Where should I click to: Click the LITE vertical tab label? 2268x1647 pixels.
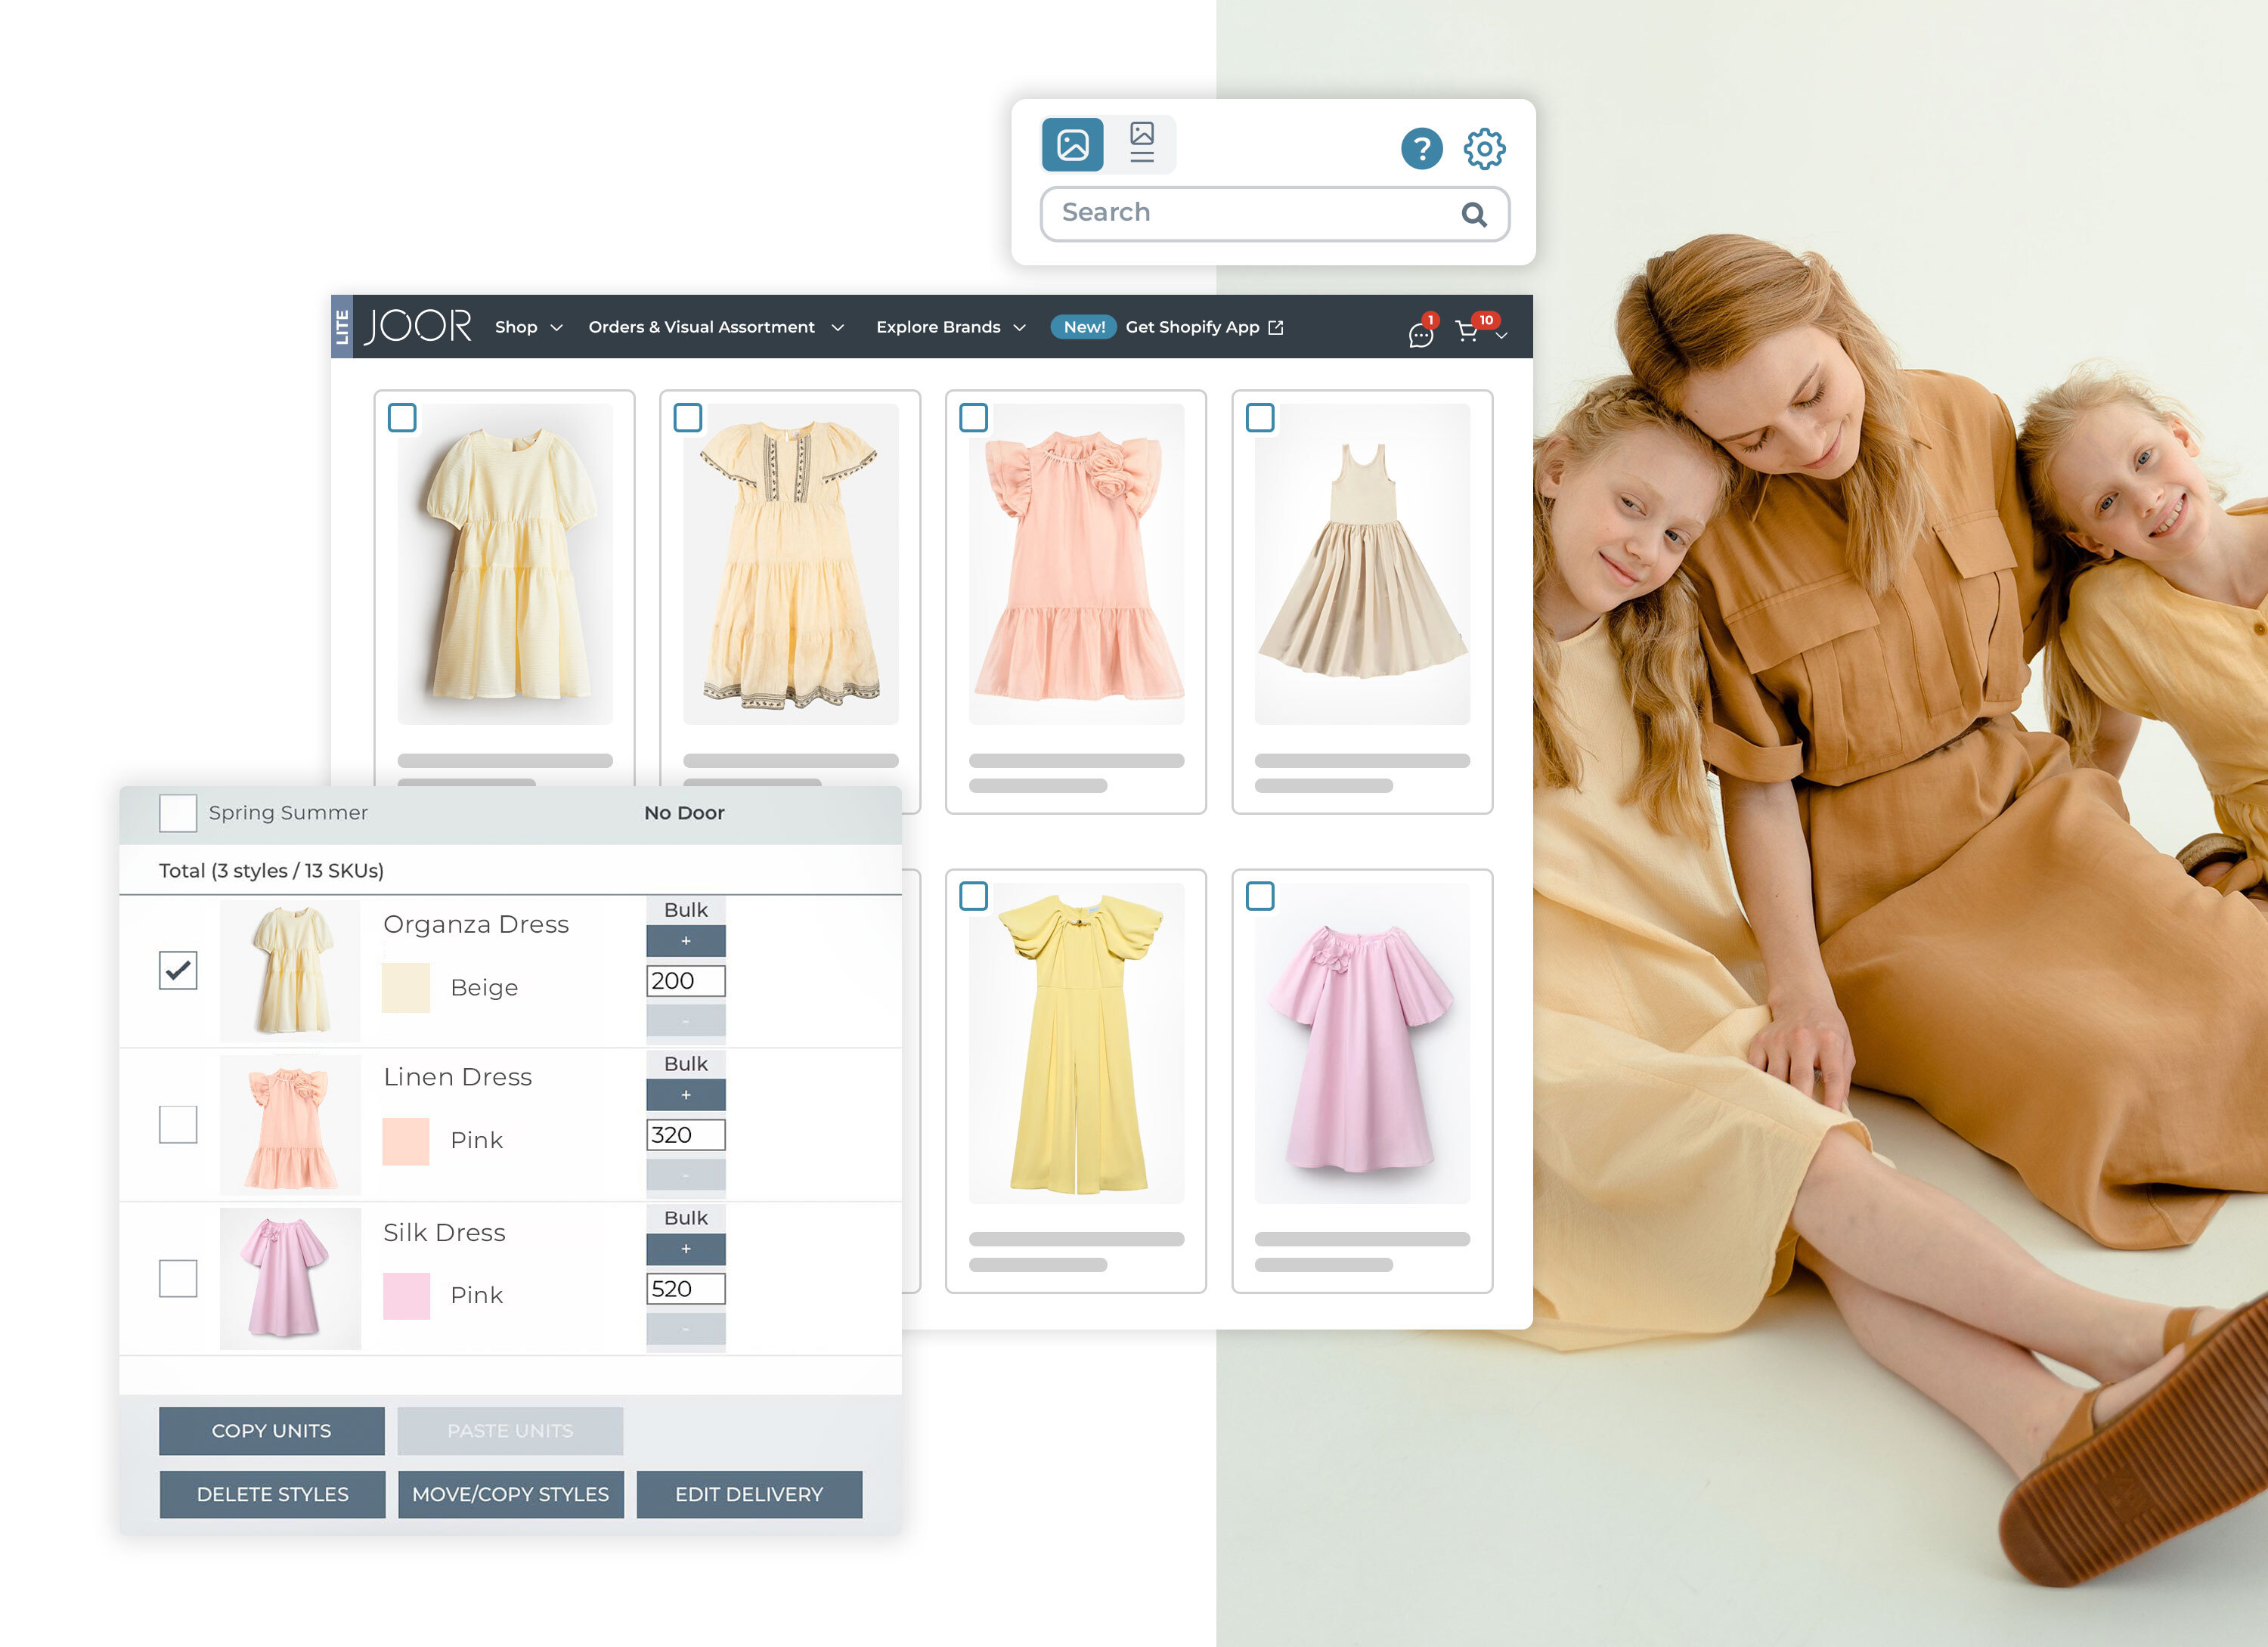pos(342,327)
